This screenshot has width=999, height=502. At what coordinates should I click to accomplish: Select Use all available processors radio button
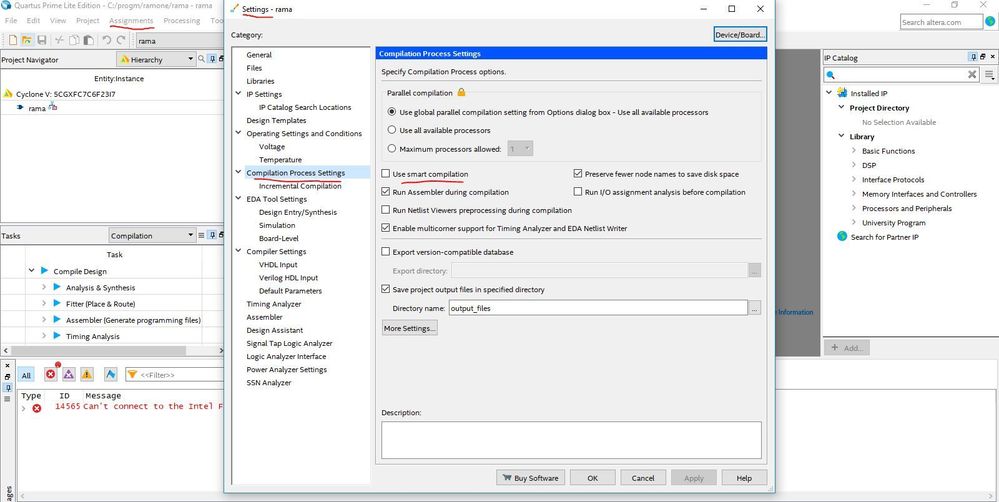(x=392, y=130)
